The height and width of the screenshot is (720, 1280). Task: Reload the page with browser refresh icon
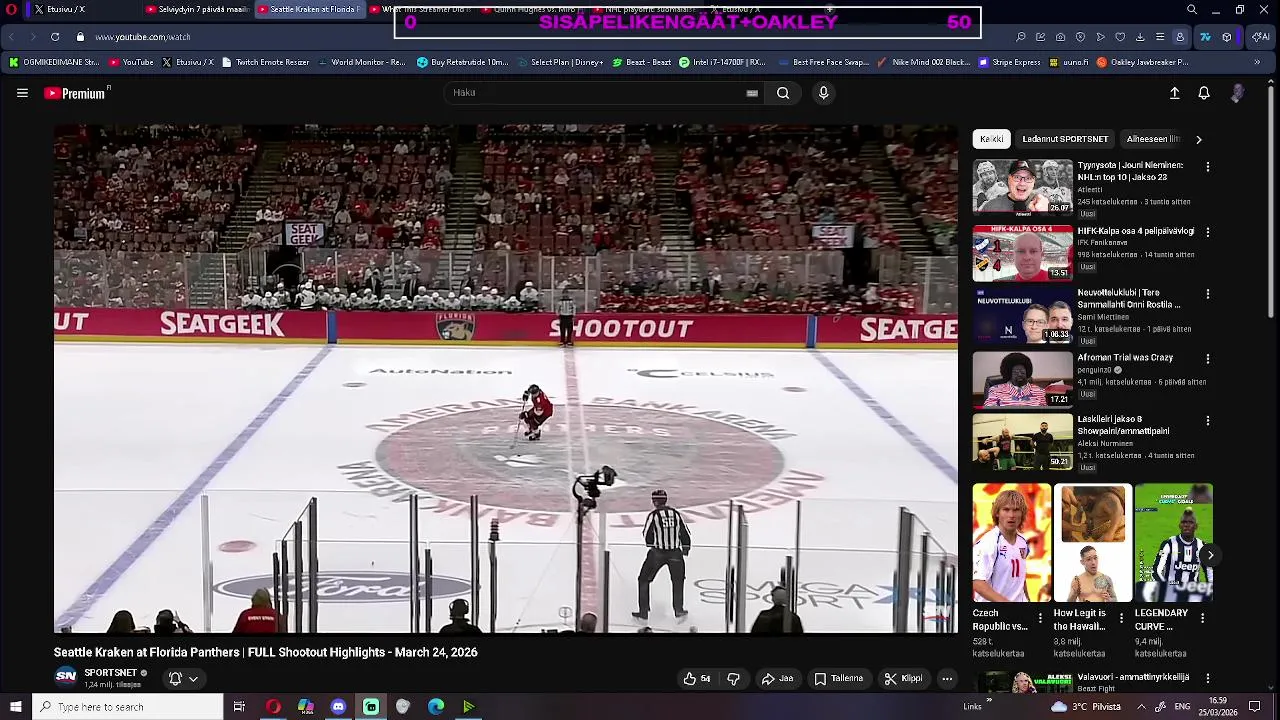pos(55,37)
